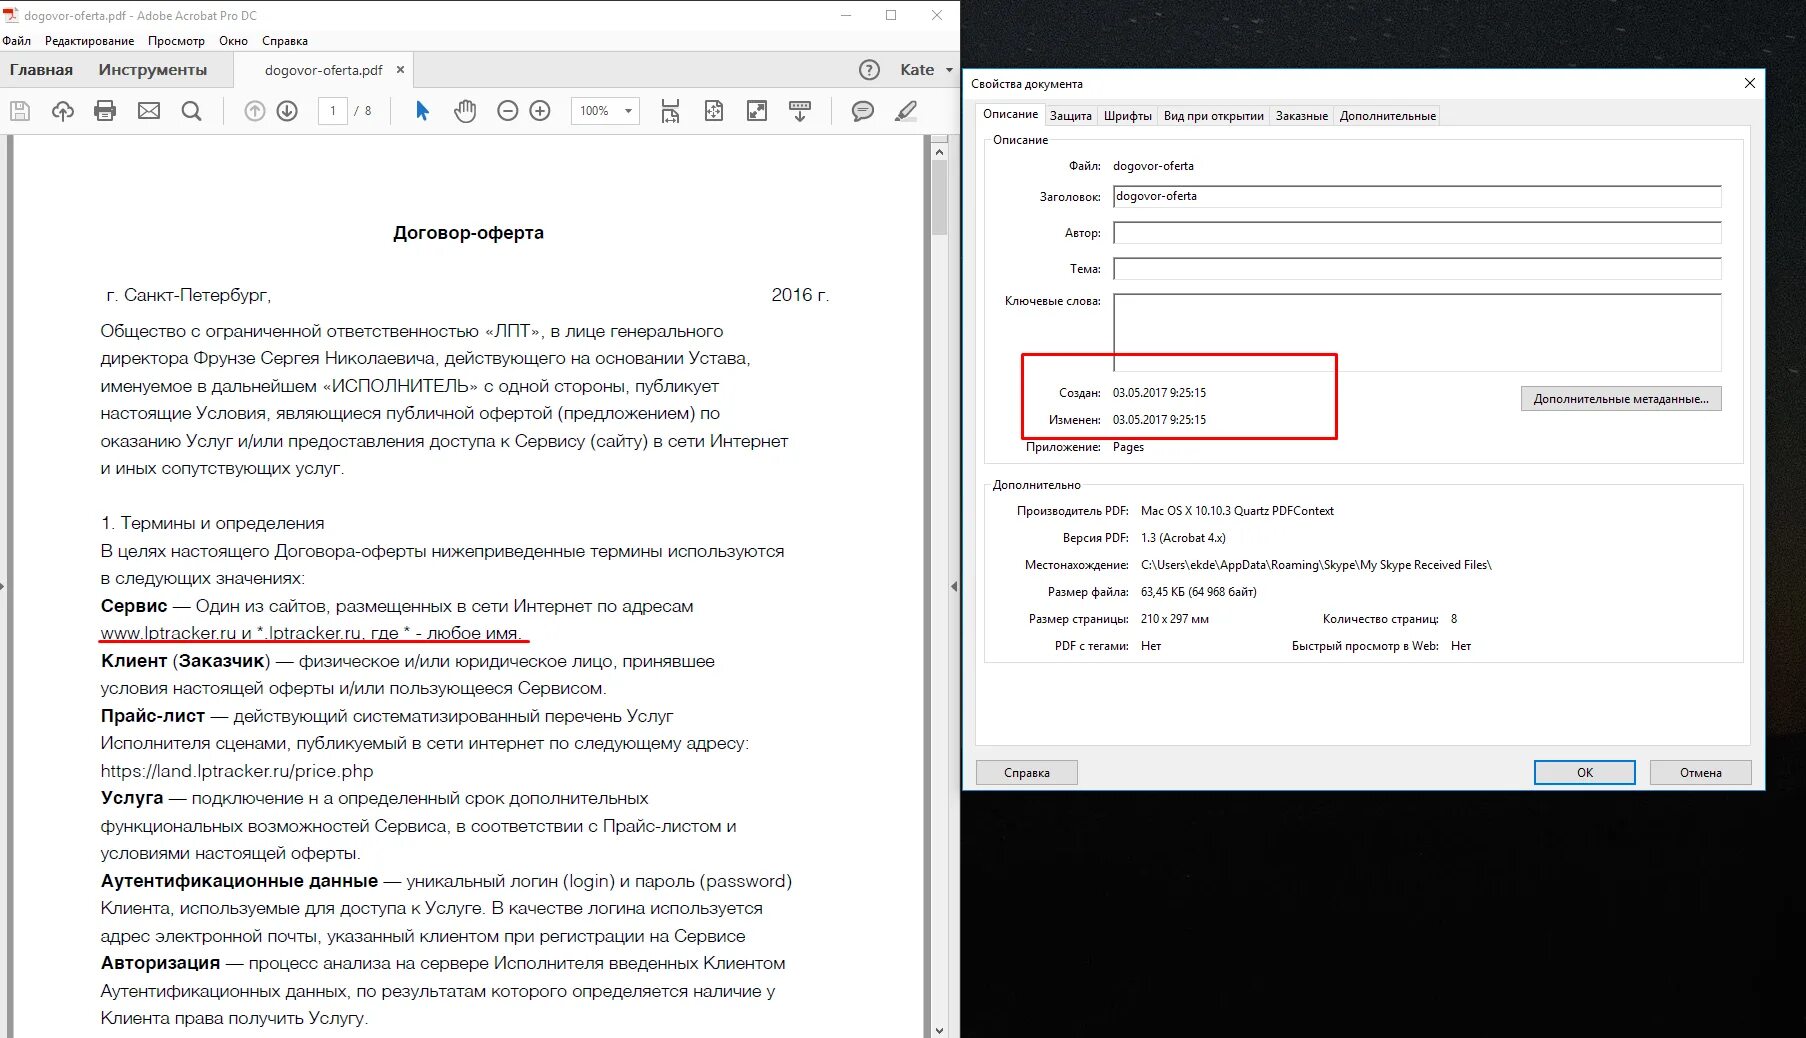Confirm the dialog with OK
The image size is (1806, 1038).
pos(1585,772)
